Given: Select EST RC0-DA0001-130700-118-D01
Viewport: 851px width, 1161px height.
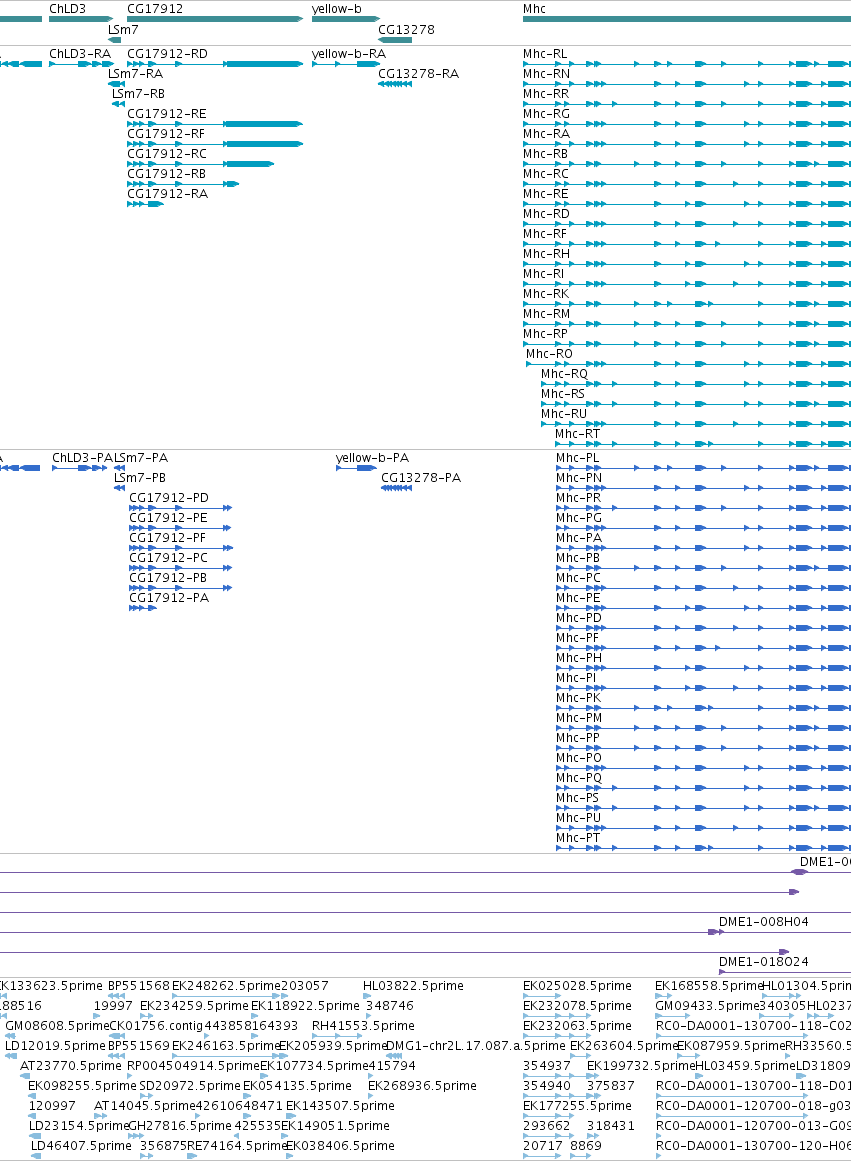Looking at the screenshot, I should pyautogui.click(x=753, y=1086).
